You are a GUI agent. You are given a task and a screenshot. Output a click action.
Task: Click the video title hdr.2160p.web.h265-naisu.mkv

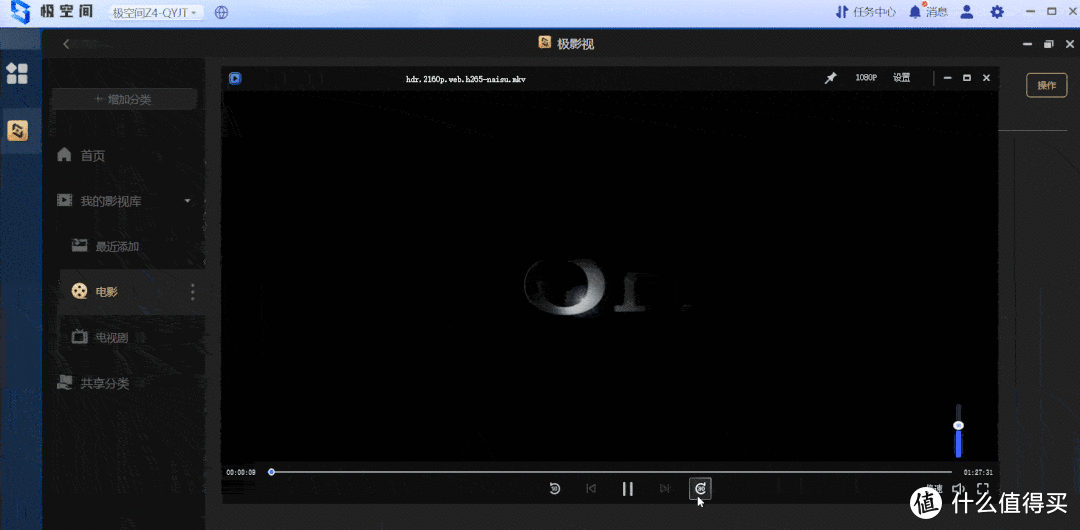click(466, 79)
